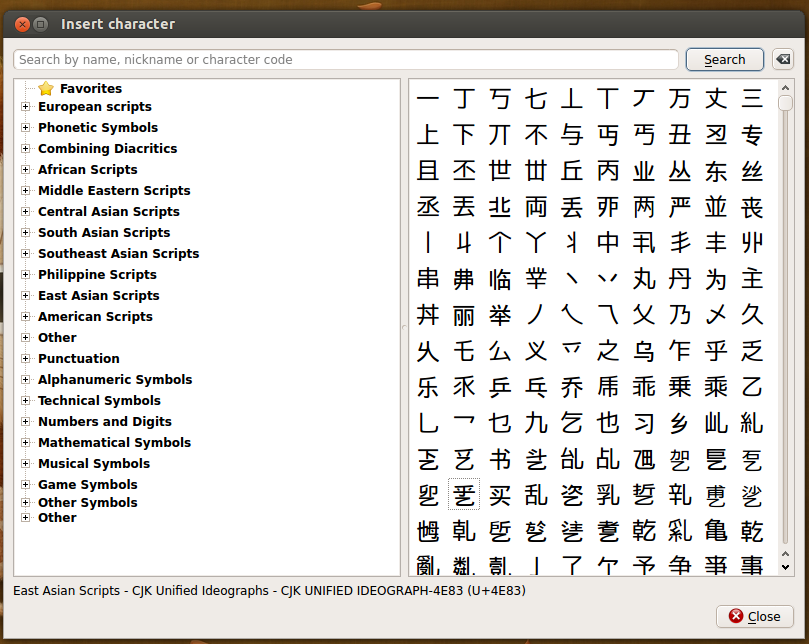The width and height of the screenshot is (809, 644).
Task: Select Technical Symbols in the category list
Action: (99, 401)
